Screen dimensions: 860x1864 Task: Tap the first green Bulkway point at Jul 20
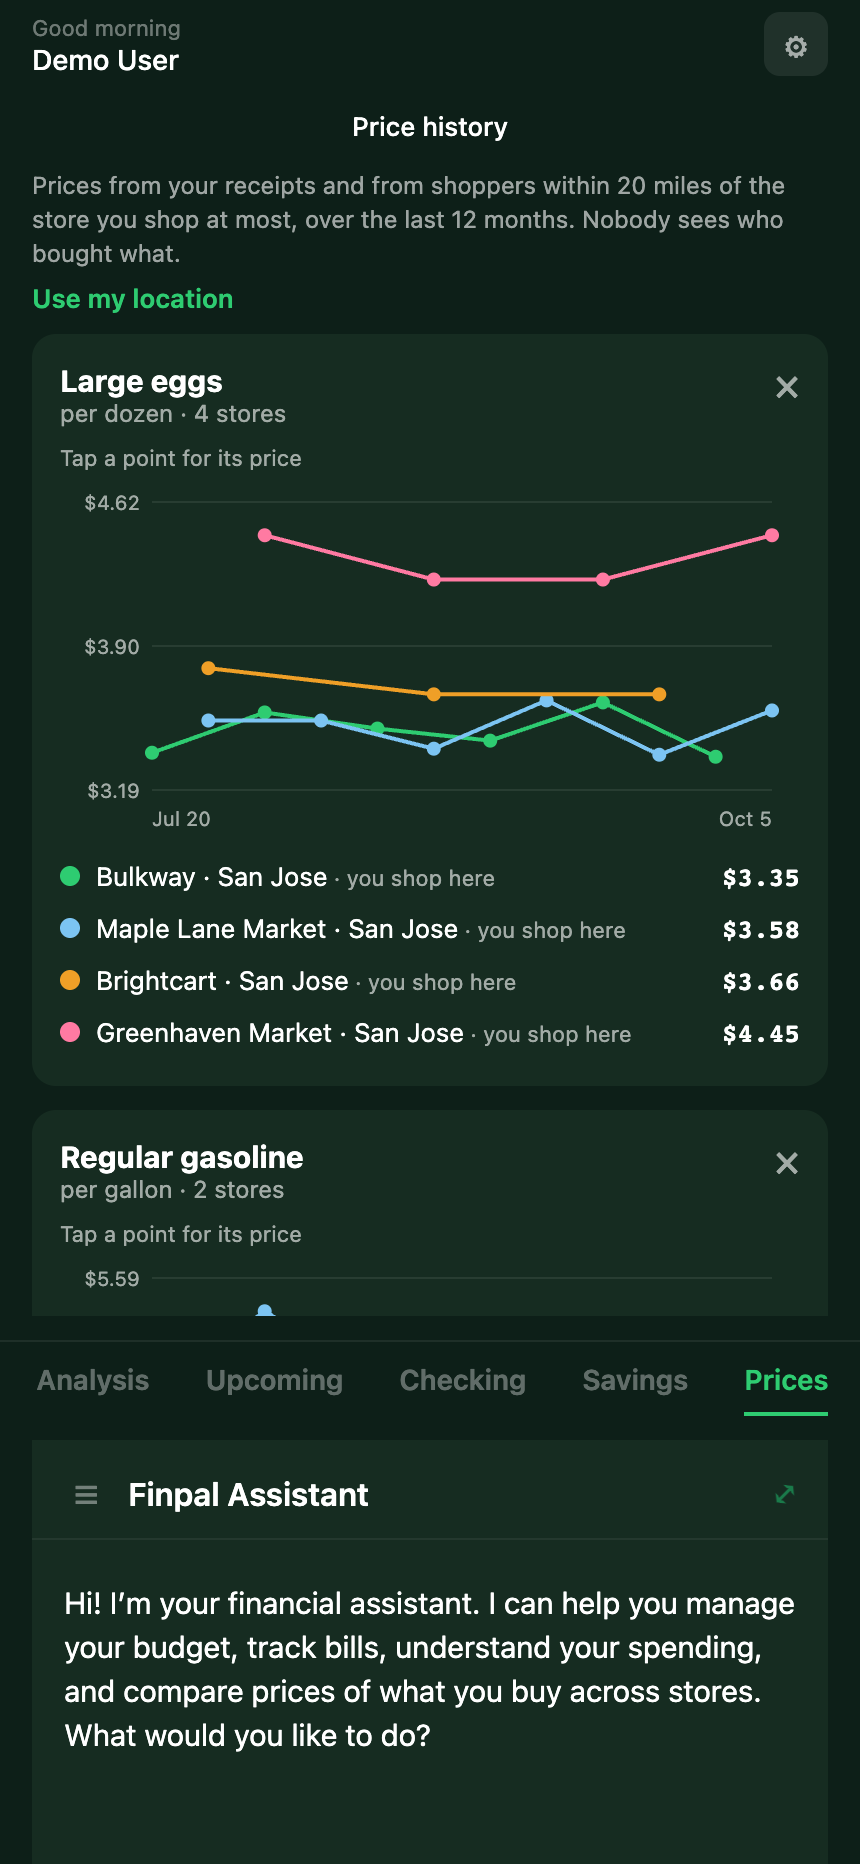pos(152,752)
